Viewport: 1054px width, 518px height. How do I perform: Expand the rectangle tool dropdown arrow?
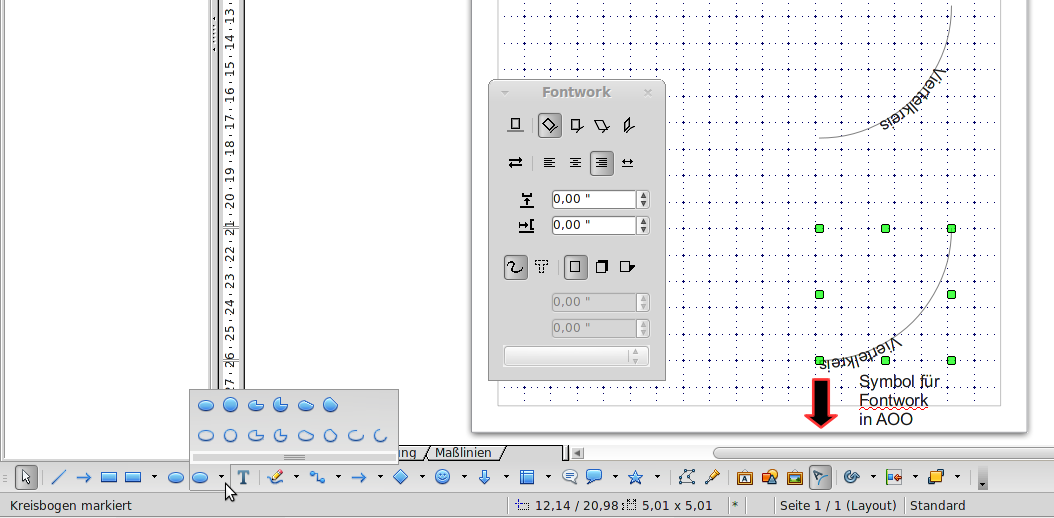pyautogui.click(x=154, y=478)
